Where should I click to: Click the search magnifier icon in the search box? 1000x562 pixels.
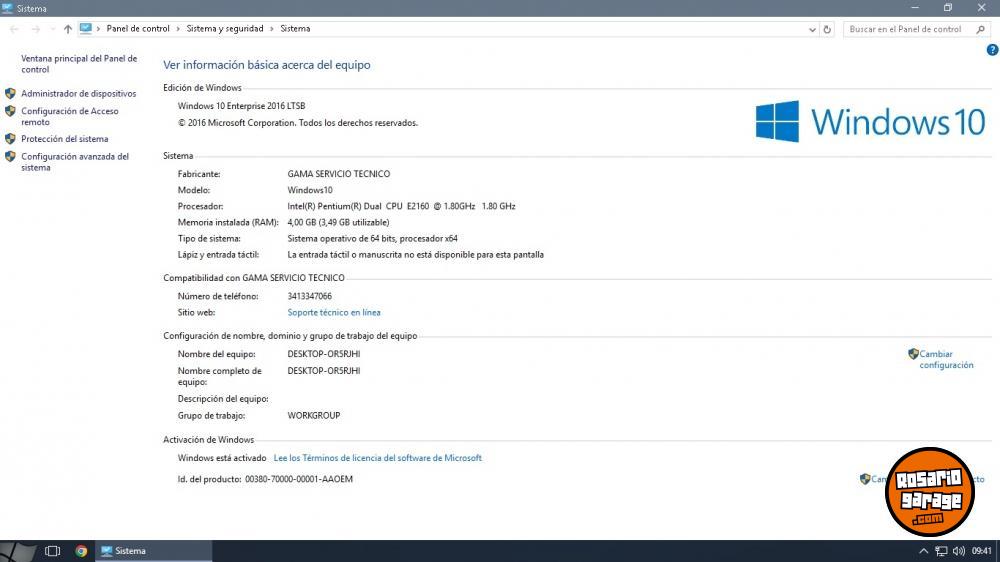[x=981, y=29]
